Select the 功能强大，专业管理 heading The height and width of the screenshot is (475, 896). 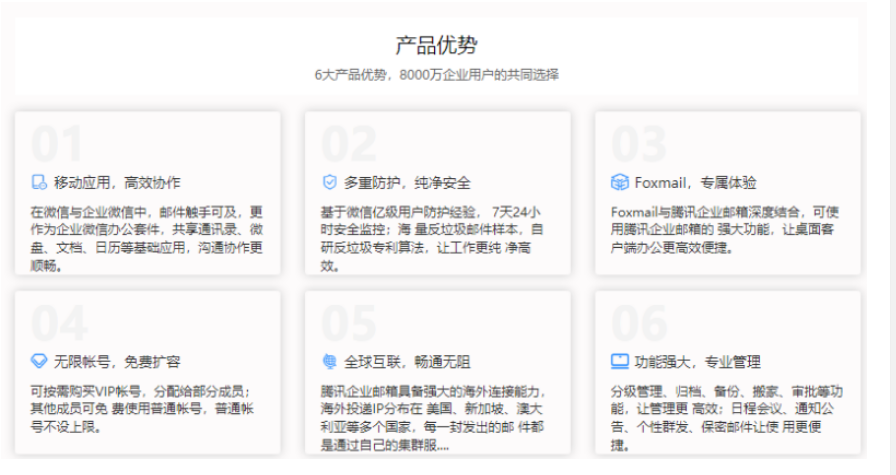click(697, 361)
